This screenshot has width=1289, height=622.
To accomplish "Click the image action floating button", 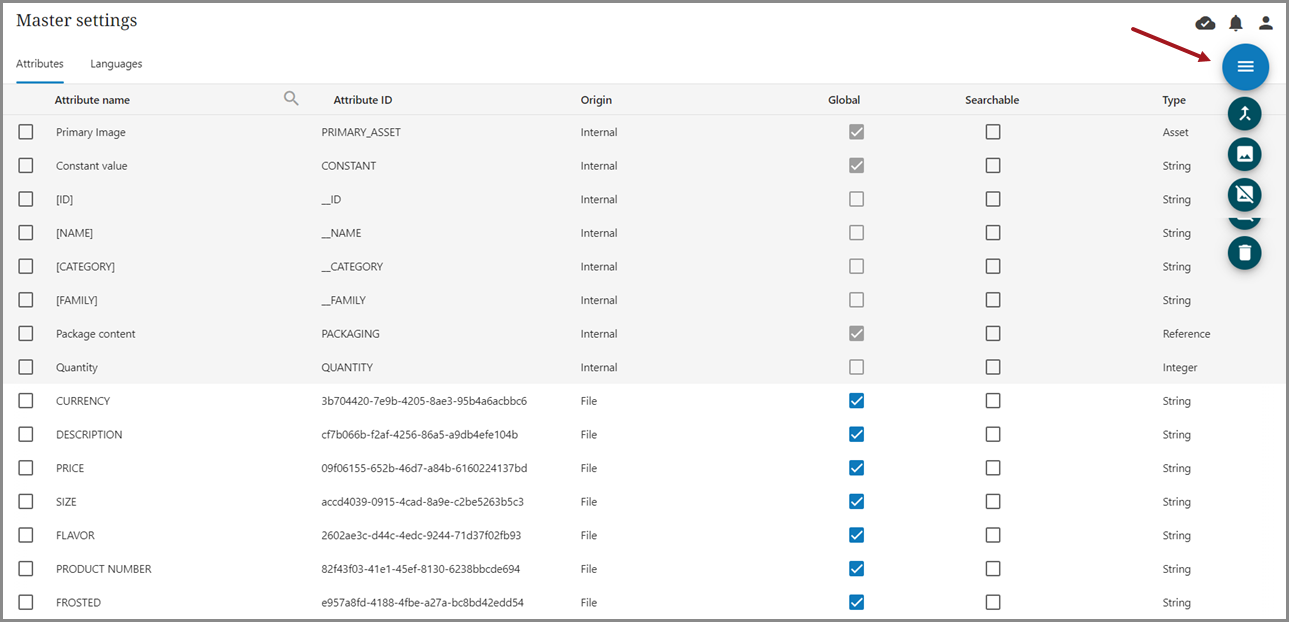I will pyautogui.click(x=1244, y=154).
